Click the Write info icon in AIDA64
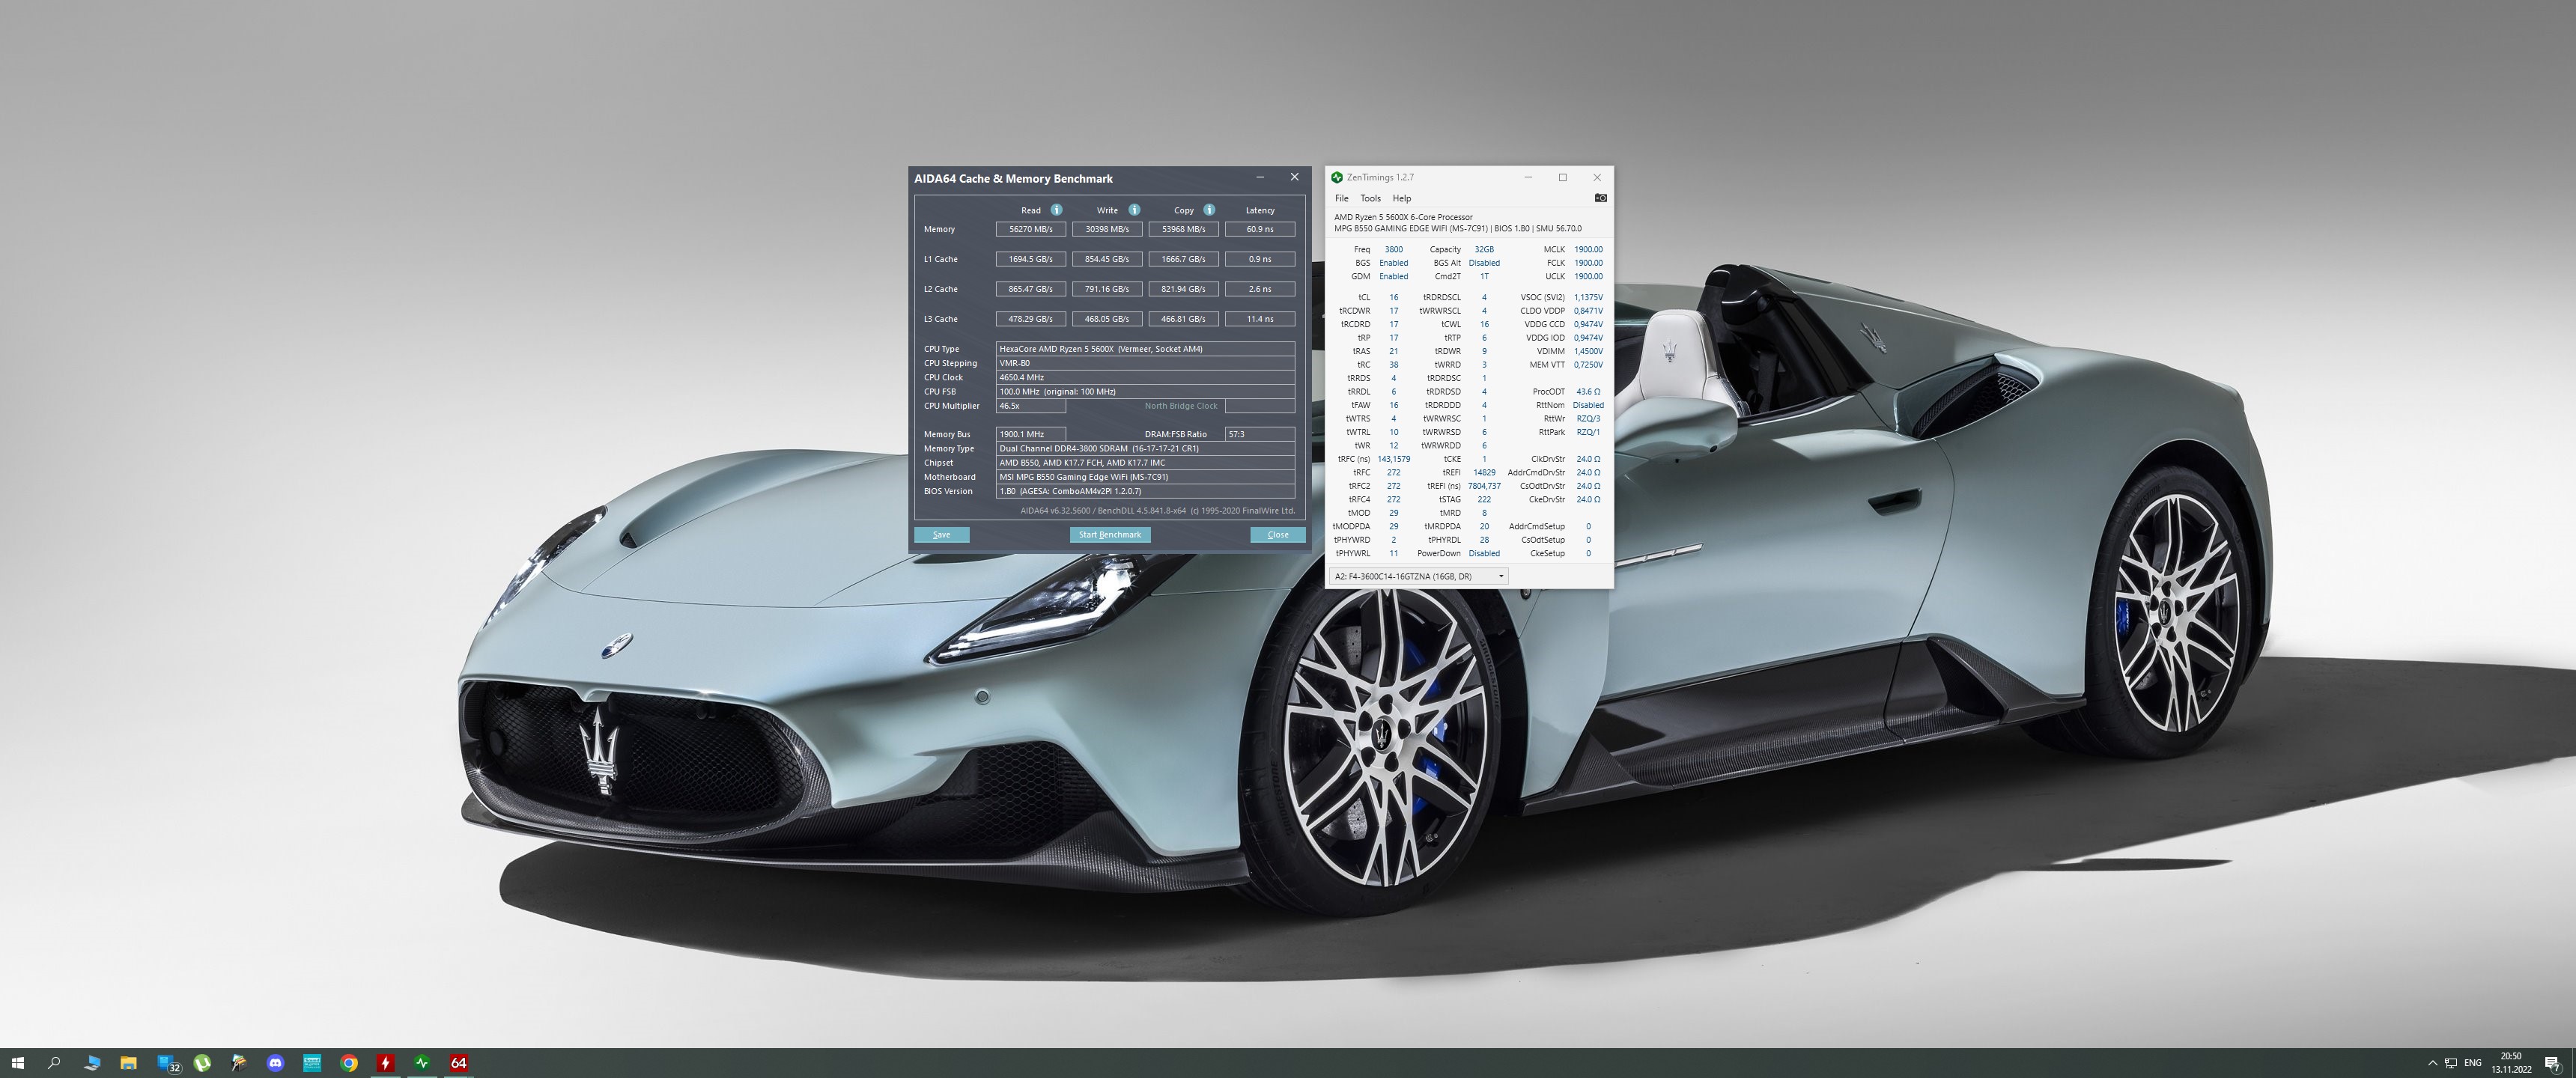Viewport: 2576px width, 1078px height. coord(1134,210)
